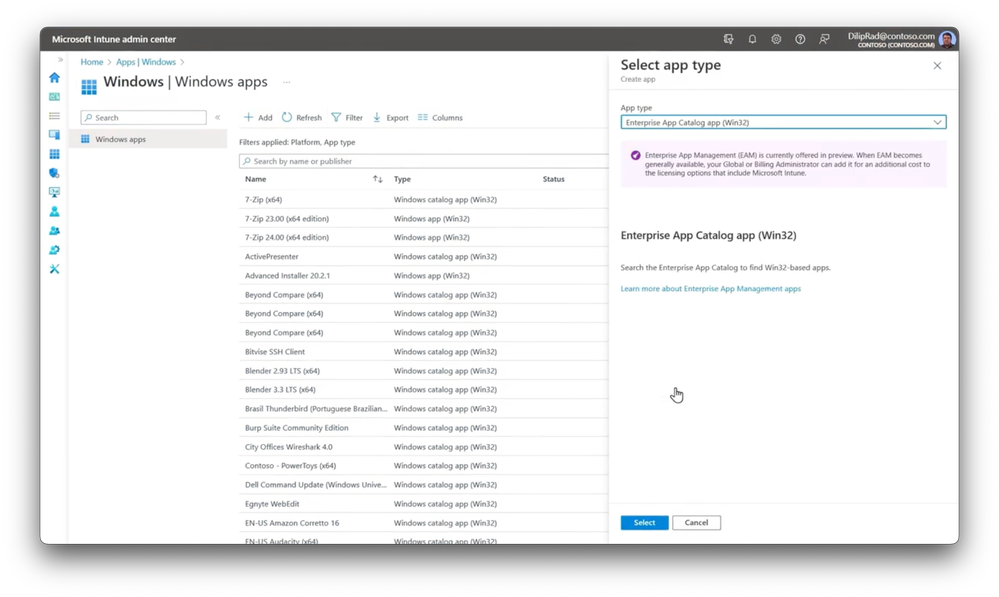Open Tenant administration icon in sidebar
The height and width of the screenshot is (597, 999).
click(54, 250)
